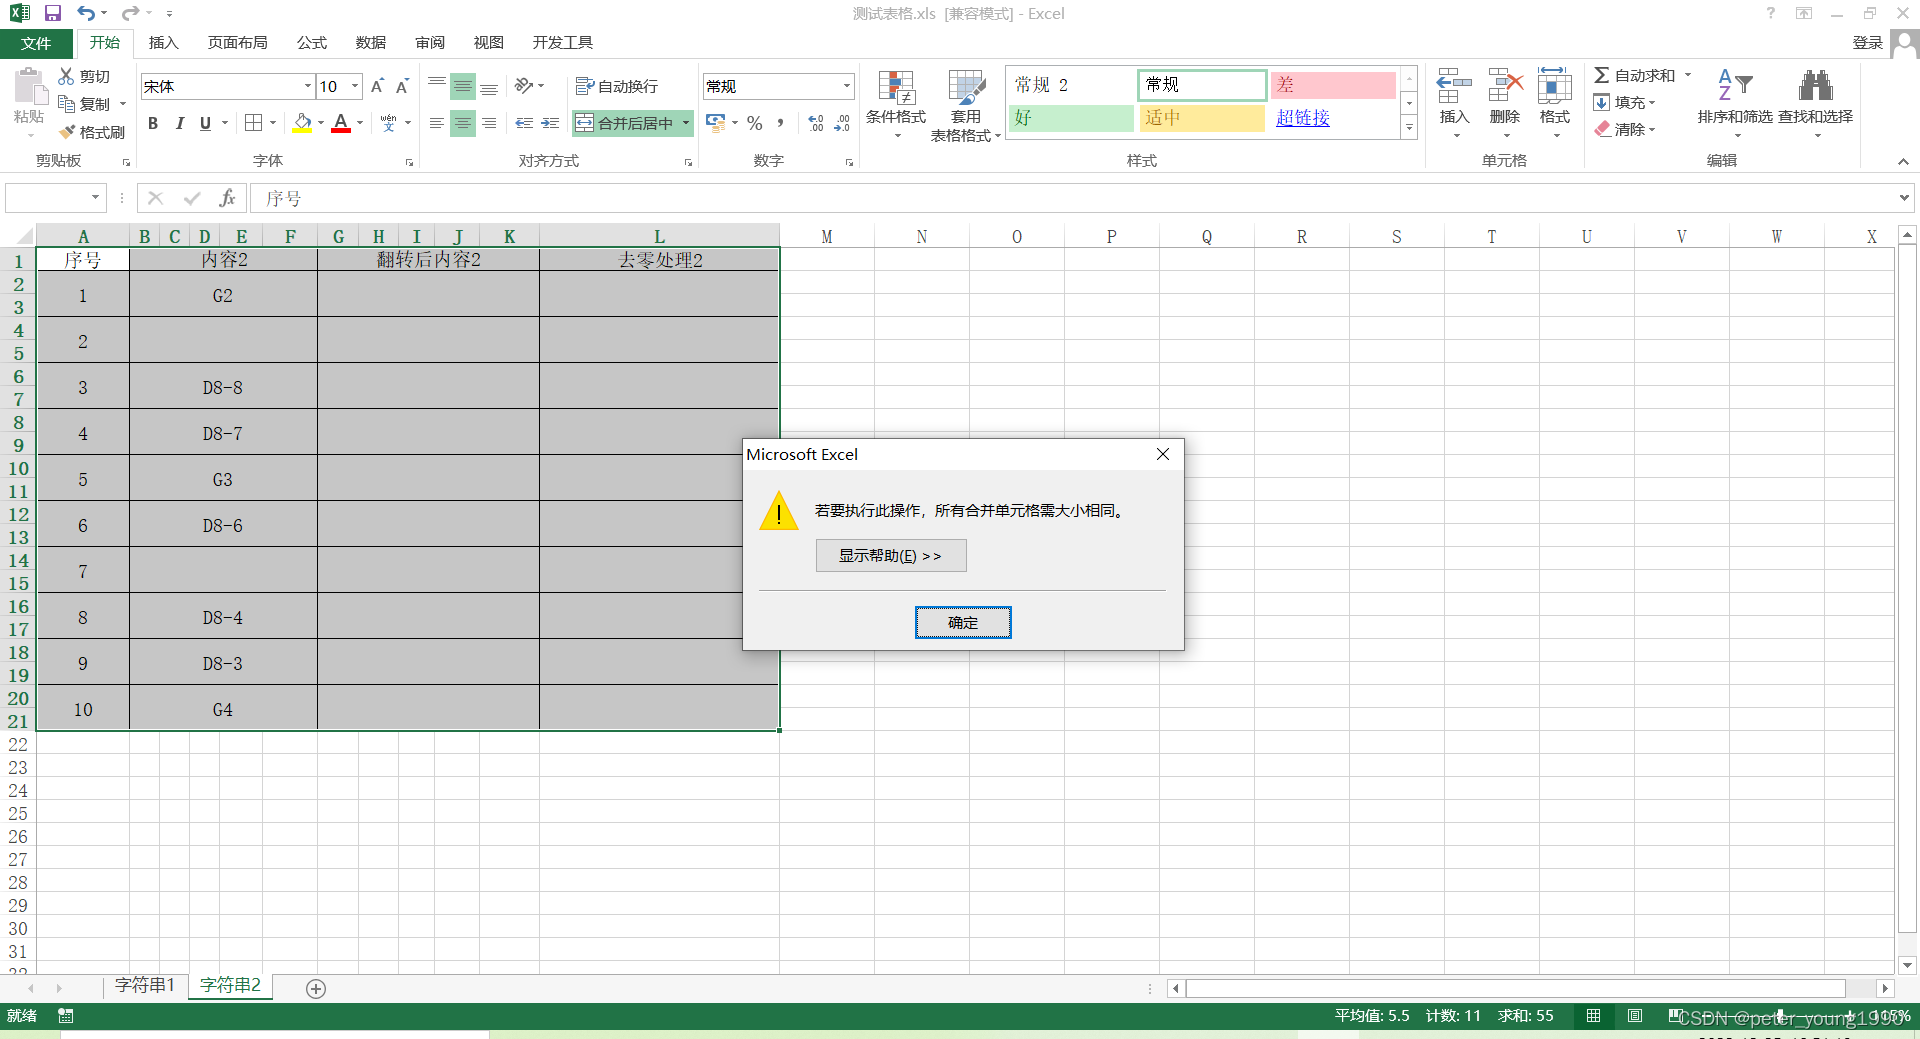Toggle center horizontal alignment
Viewport: 1920px width, 1039px height.
[463, 123]
